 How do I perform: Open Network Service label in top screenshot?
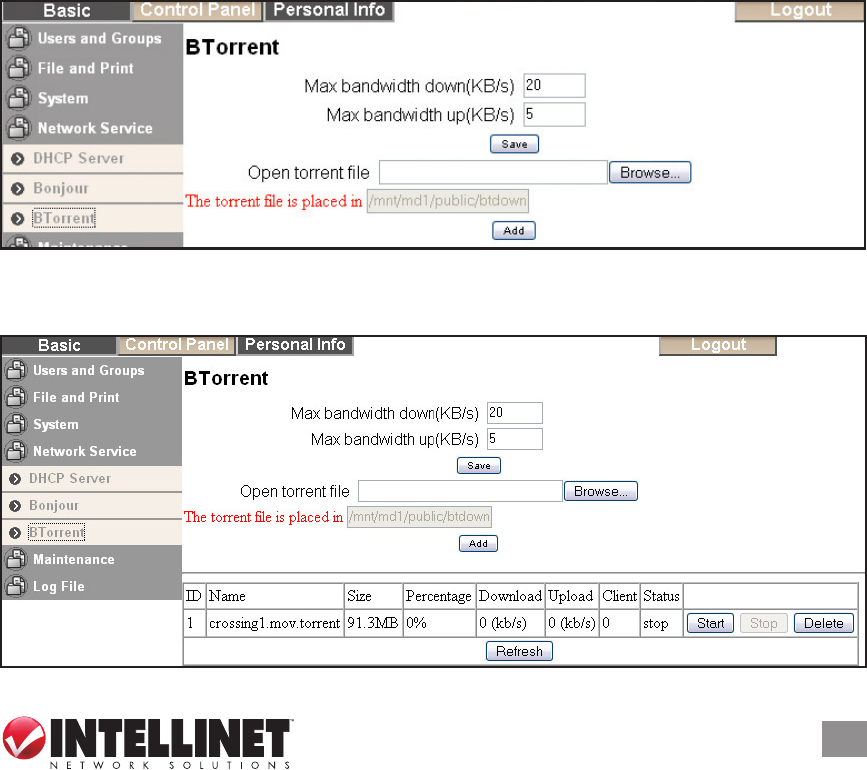pos(95,128)
